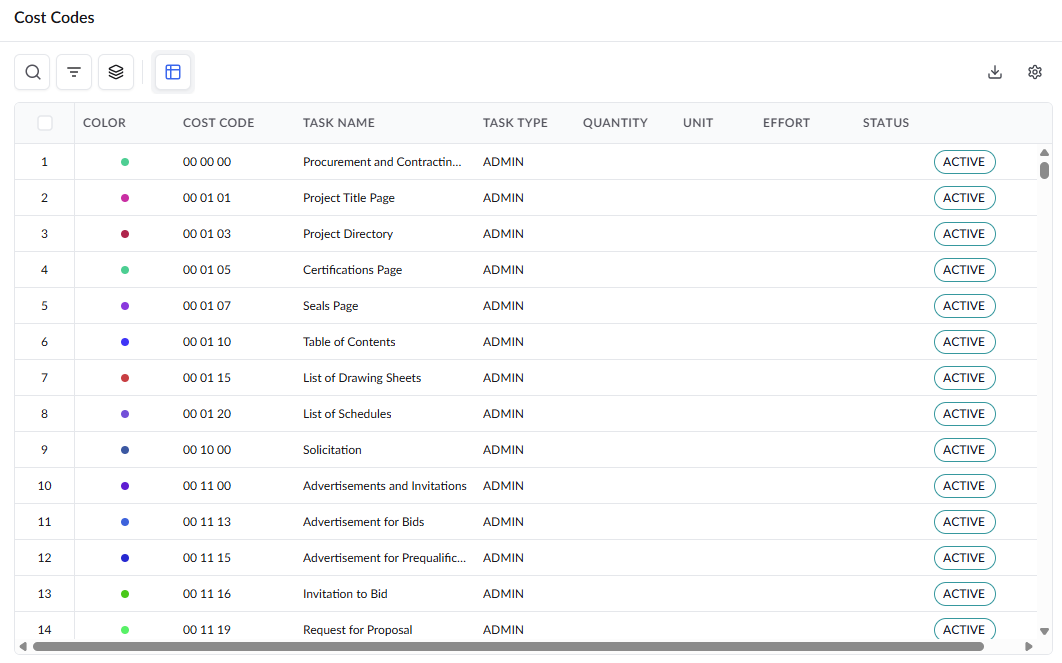The image size is (1062, 663).
Task: Click ACTIVE status badge for Solicitation
Action: coord(964,450)
